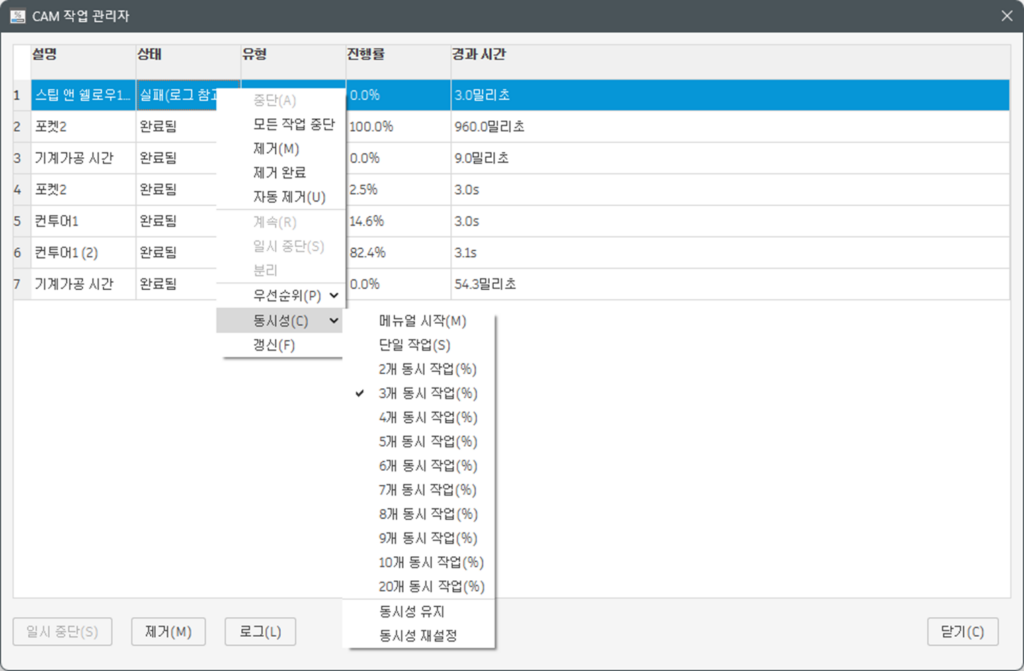Click the 2.5% progress cell

click(398, 189)
